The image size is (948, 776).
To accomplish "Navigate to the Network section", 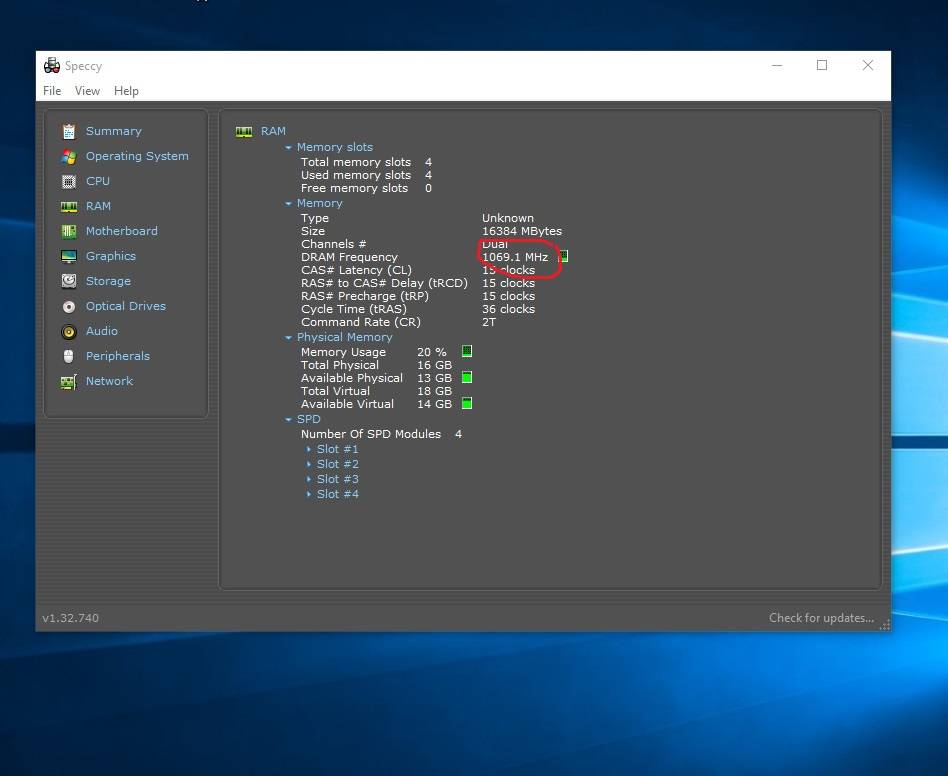I will [x=109, y=381].
